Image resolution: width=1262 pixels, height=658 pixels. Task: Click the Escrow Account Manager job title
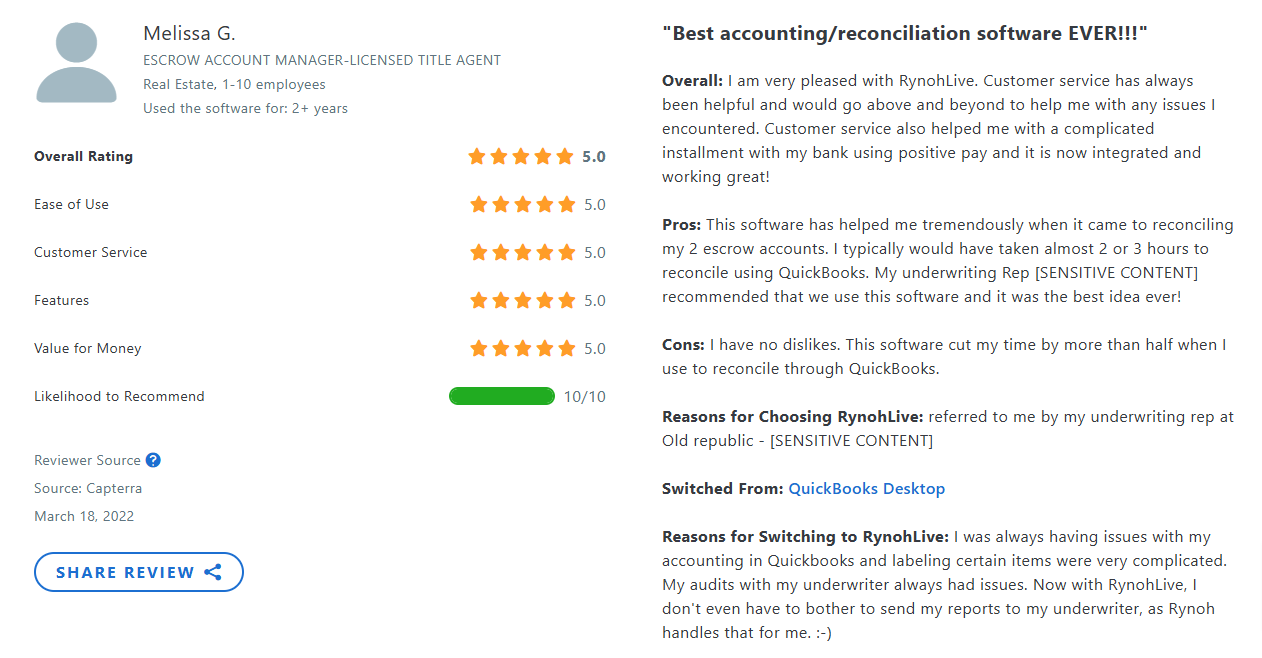point(322,60)
